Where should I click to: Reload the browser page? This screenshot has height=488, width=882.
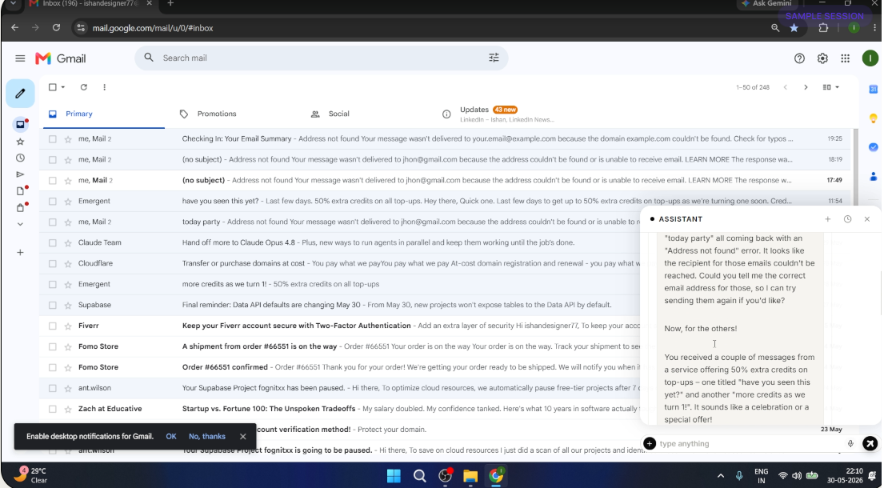click(x=56, y=28)
